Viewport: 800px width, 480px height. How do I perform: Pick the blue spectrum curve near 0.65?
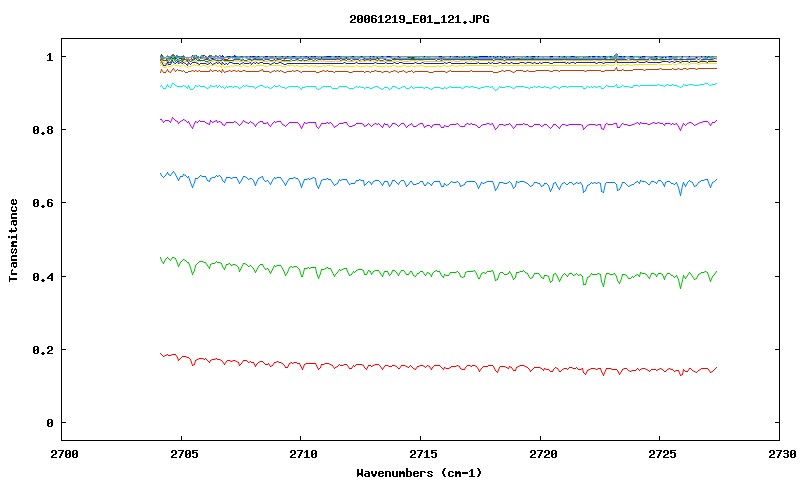439,183
